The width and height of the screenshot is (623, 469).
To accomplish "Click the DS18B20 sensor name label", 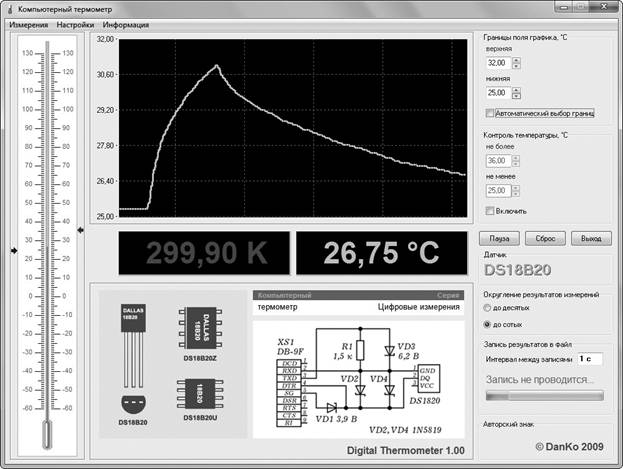I will point(518,270).
